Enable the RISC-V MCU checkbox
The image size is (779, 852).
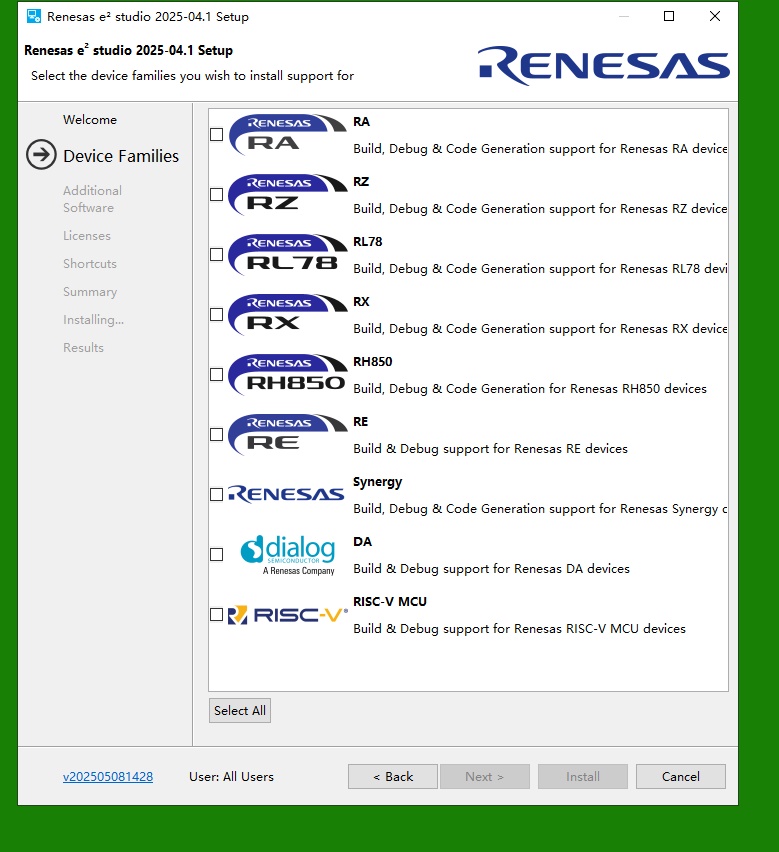click(216, 615)
